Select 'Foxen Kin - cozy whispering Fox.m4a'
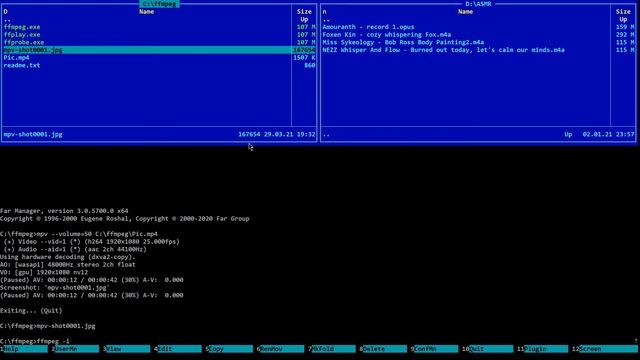 [x=387, y=35]
